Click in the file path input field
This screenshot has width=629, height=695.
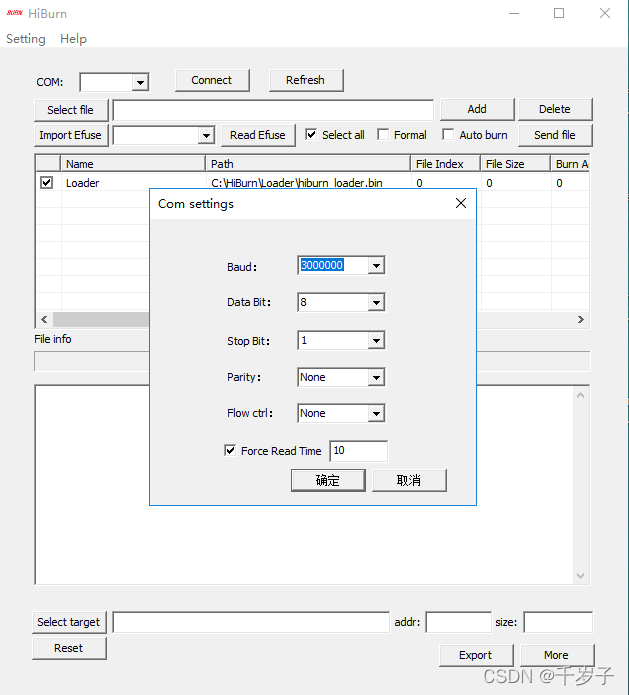[x=273, y=110]
